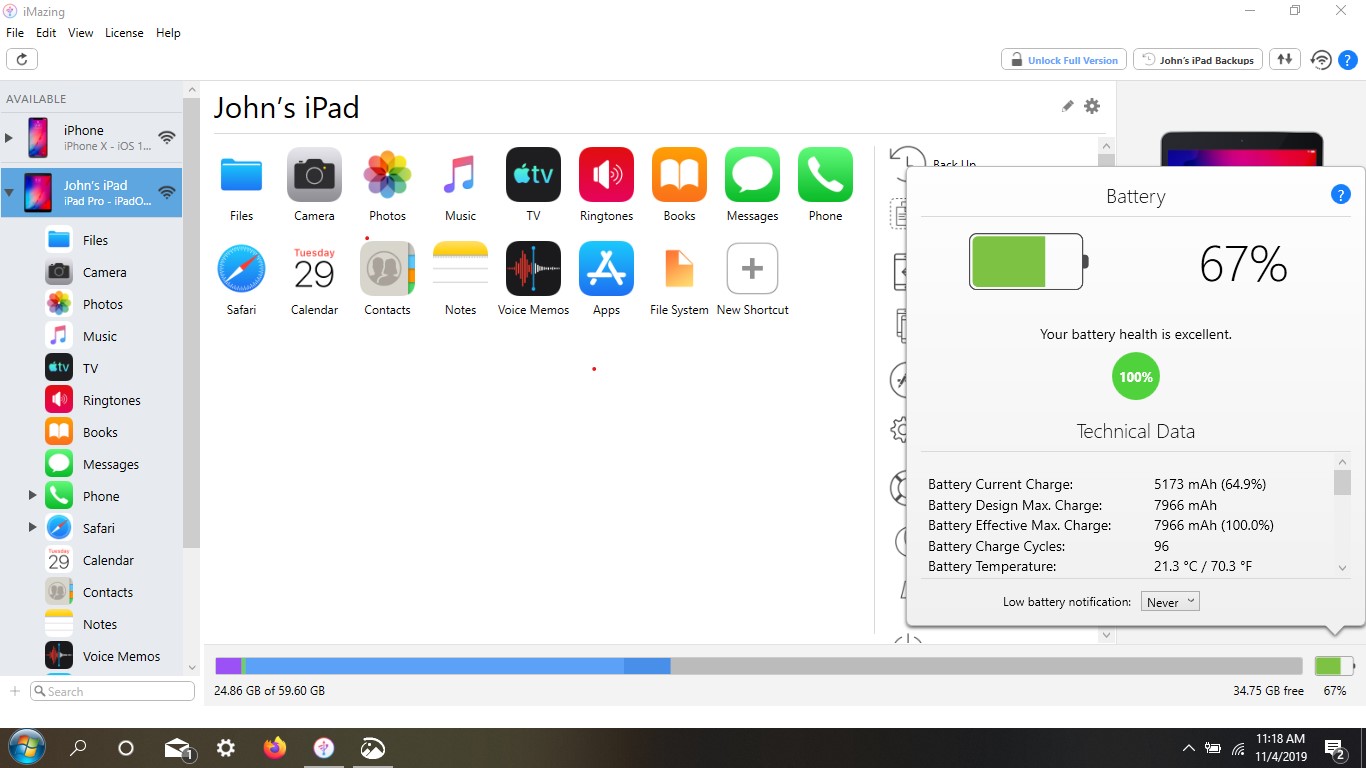Click the sidebar vertical scrollbar
Image resolution: width=1366 pixels, height=768 pixels.
(x=191, y=322)
